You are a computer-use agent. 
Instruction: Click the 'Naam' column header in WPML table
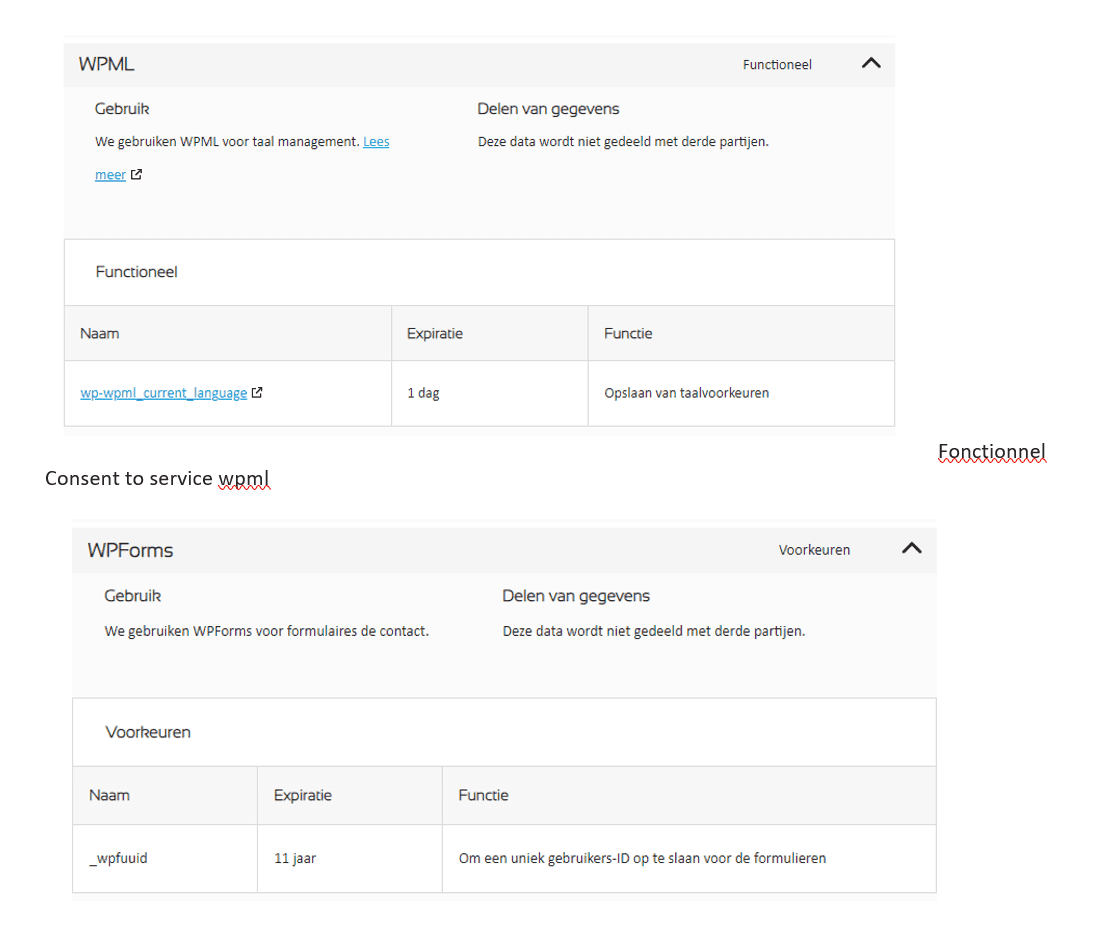click(x=228, y=334)
